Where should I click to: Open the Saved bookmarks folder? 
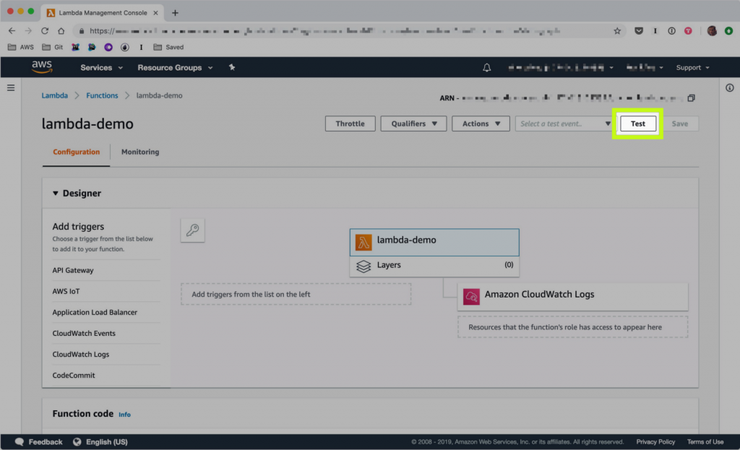(168, 47)
